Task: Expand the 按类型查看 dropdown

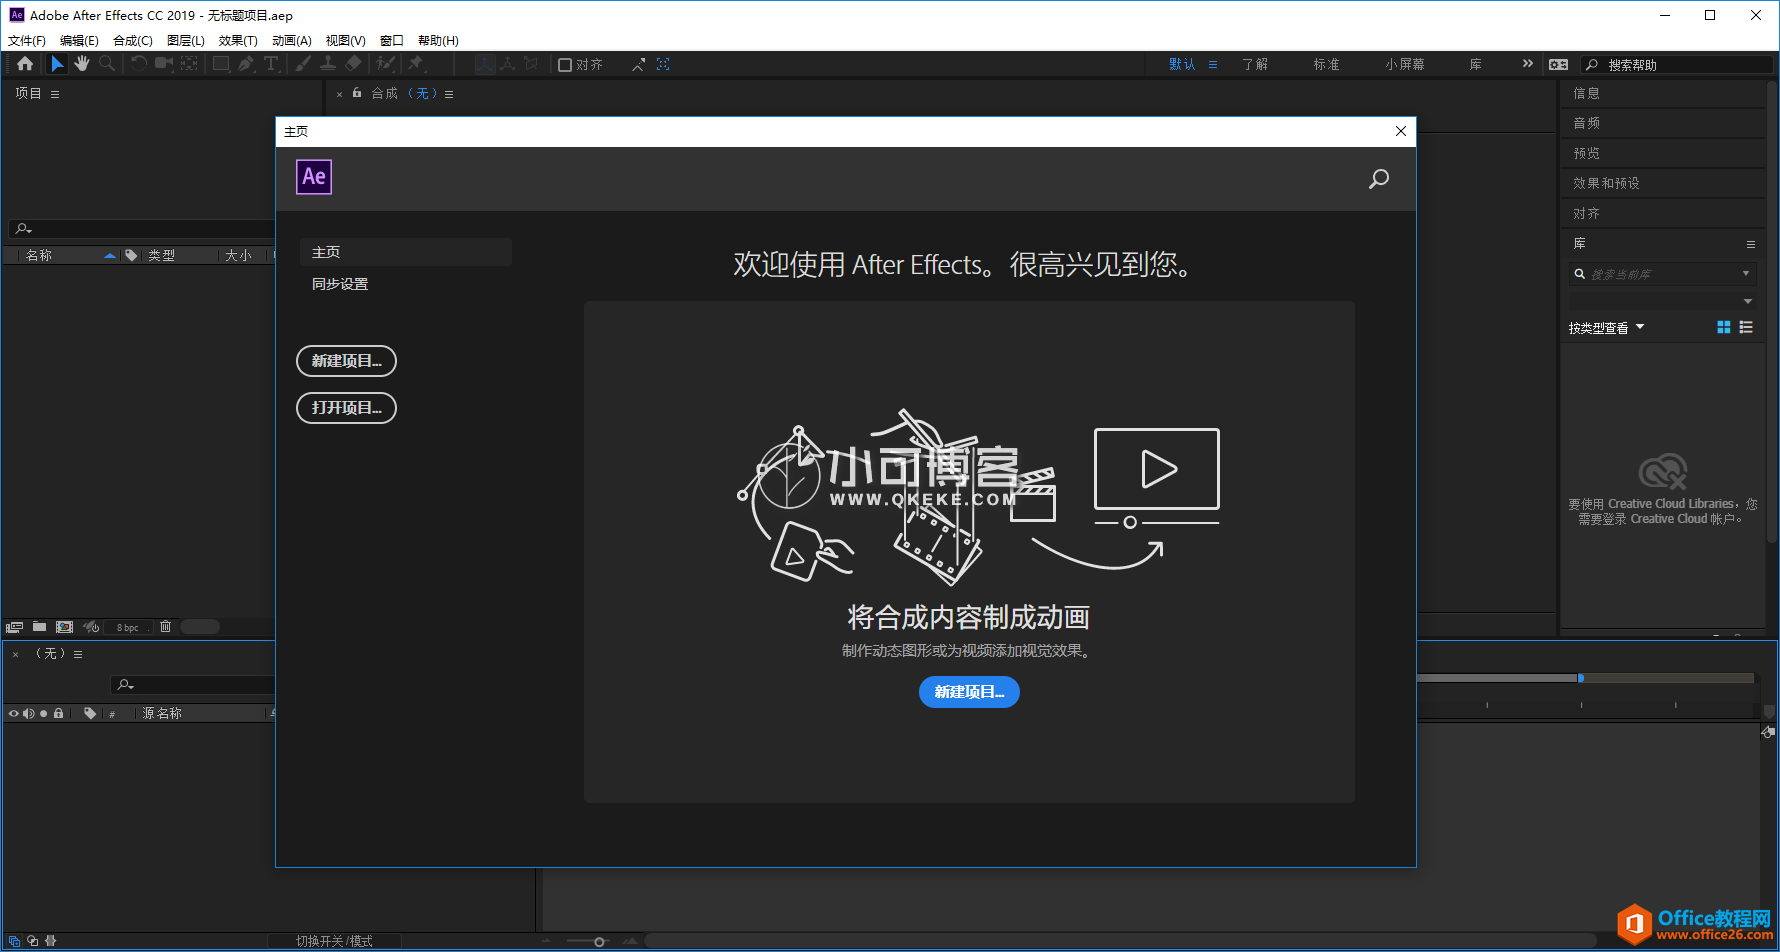Action: point(1607,328)
